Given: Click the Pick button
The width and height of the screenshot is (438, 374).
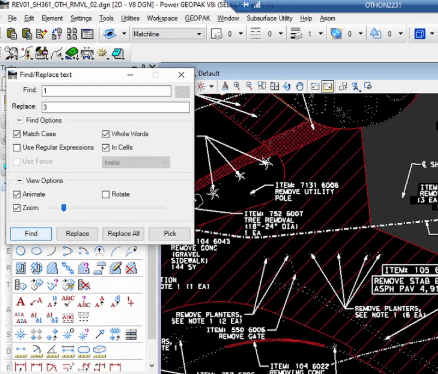Looking at the screenshot, I should coord(170,234).
